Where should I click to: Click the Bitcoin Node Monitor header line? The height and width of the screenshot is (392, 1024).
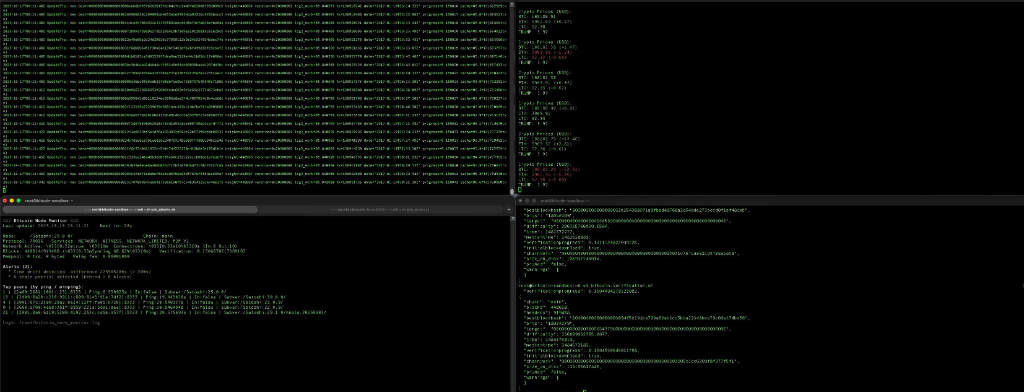41,221
